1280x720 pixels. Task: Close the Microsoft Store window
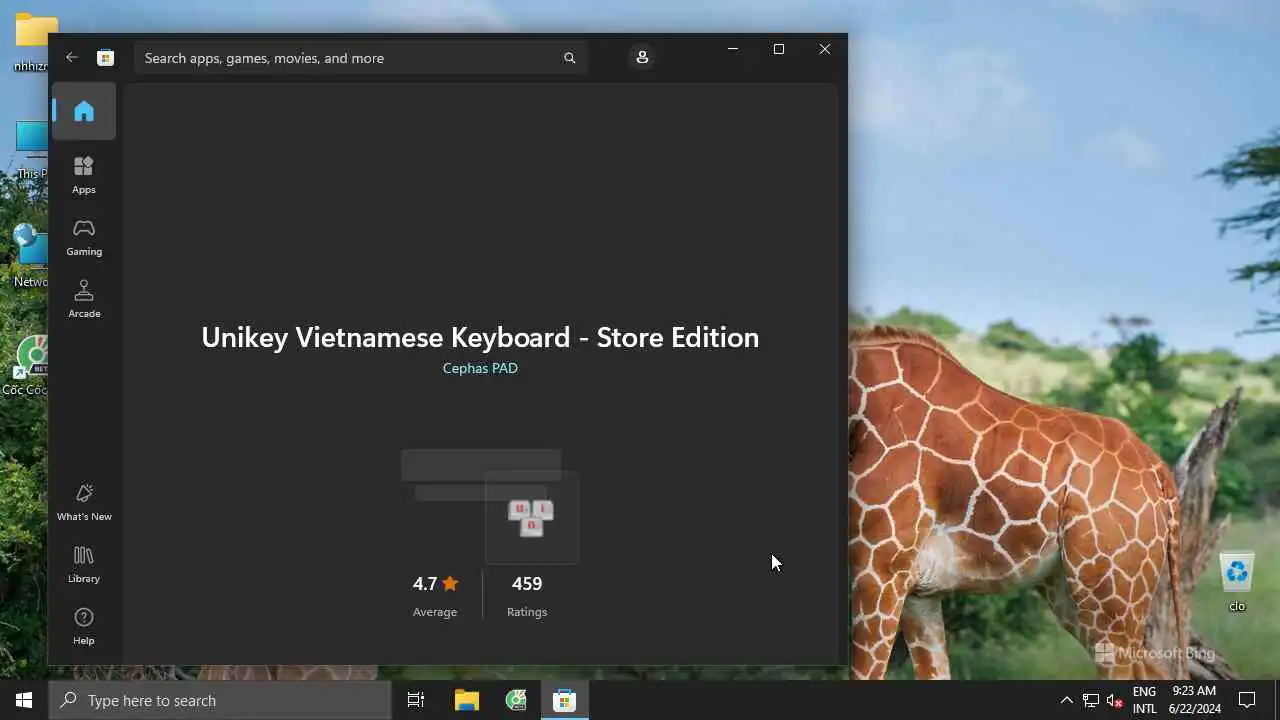point(825,49)
